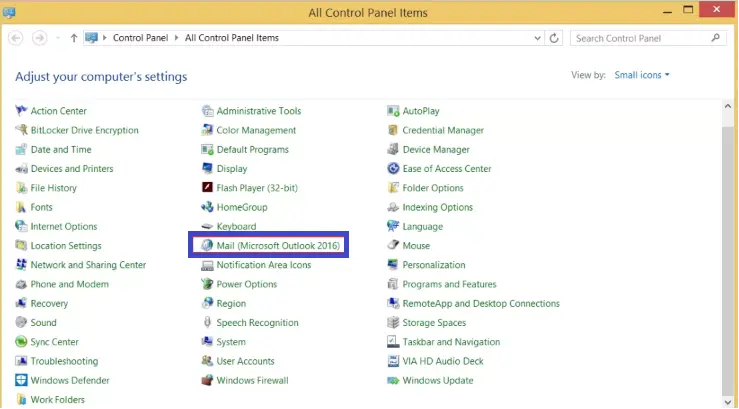Open the BitLocker Drive Encryption icon
Image resolution: width=739 pixels, height=409 pixels.
tap(21, 130)
